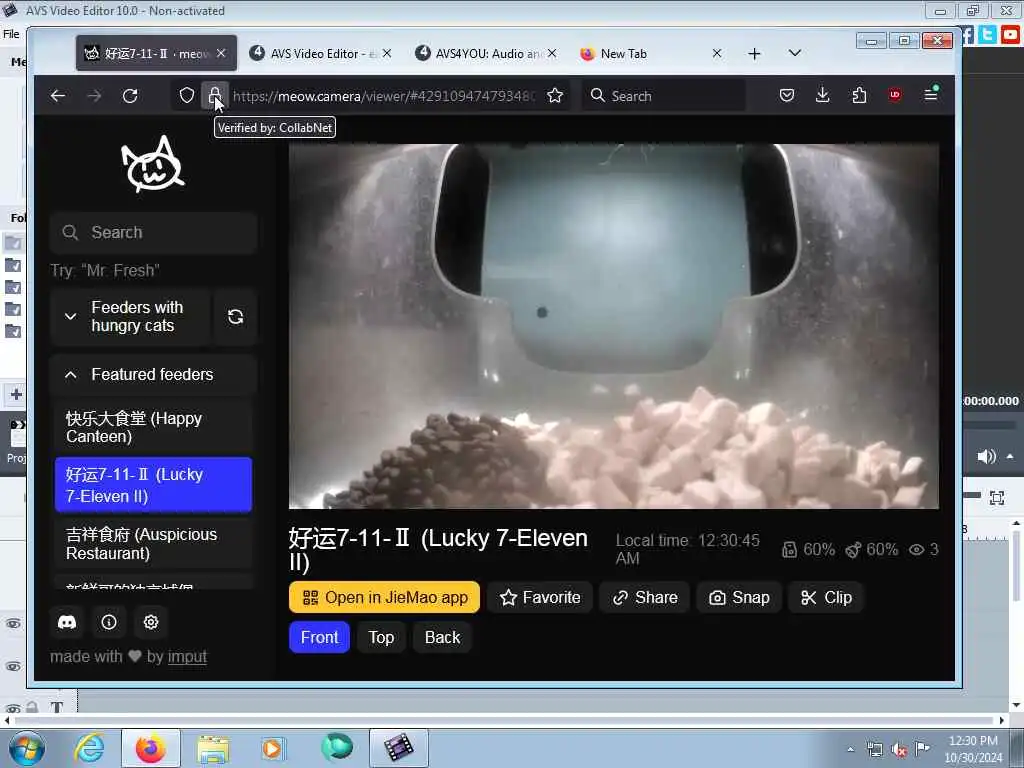Open the info icon in sidebar
This screenshot has height=768, width=1024.
coord(109,622)
